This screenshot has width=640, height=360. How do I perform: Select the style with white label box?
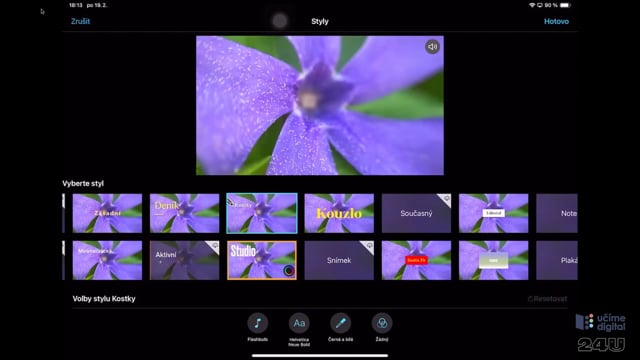[x=493, y=213]
